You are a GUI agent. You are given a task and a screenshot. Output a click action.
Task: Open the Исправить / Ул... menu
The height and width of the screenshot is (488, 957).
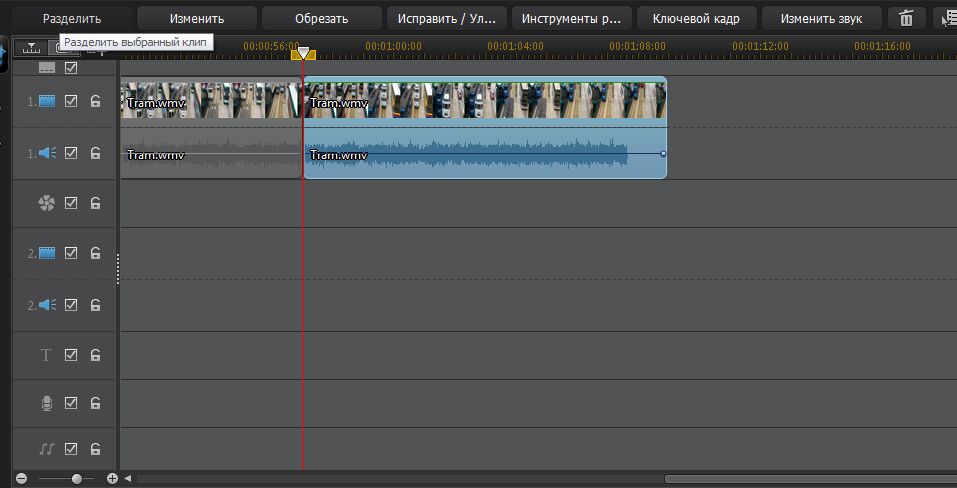pos(446,18)
